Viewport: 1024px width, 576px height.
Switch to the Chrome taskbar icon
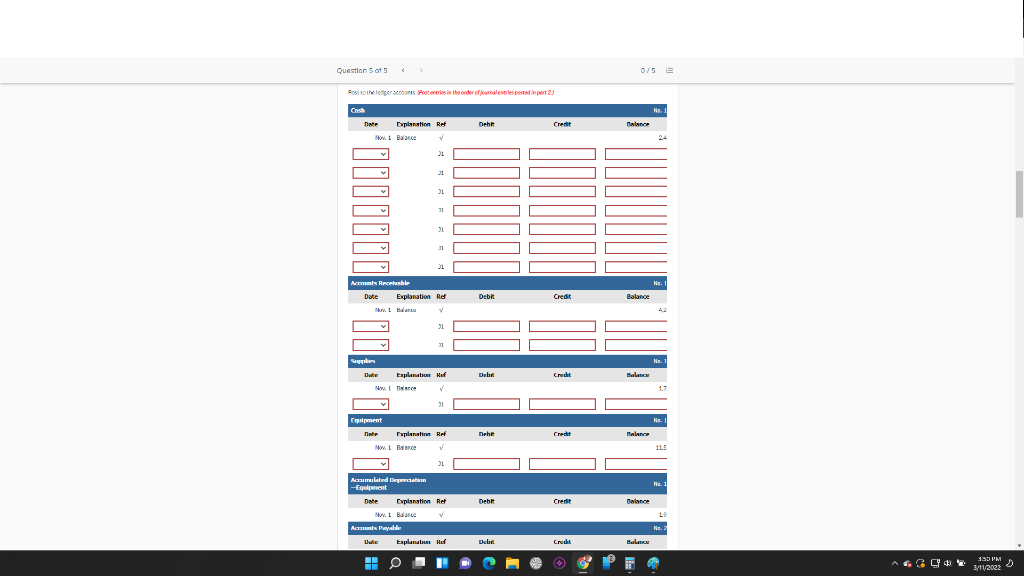click(583, 563)
